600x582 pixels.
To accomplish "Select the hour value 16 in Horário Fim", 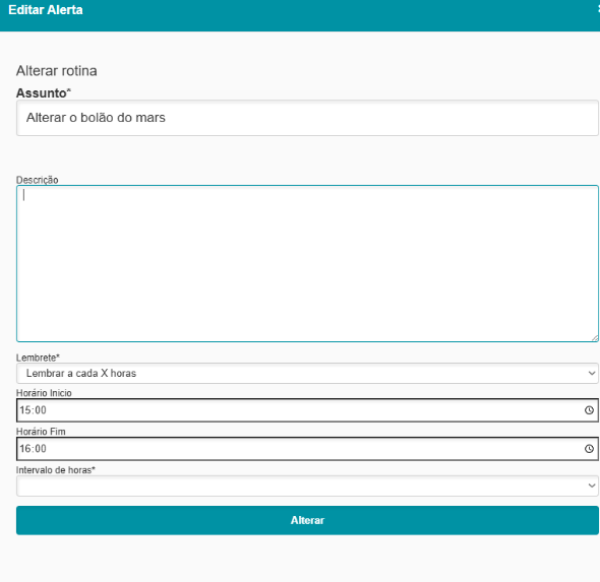I will pos(24,449).
